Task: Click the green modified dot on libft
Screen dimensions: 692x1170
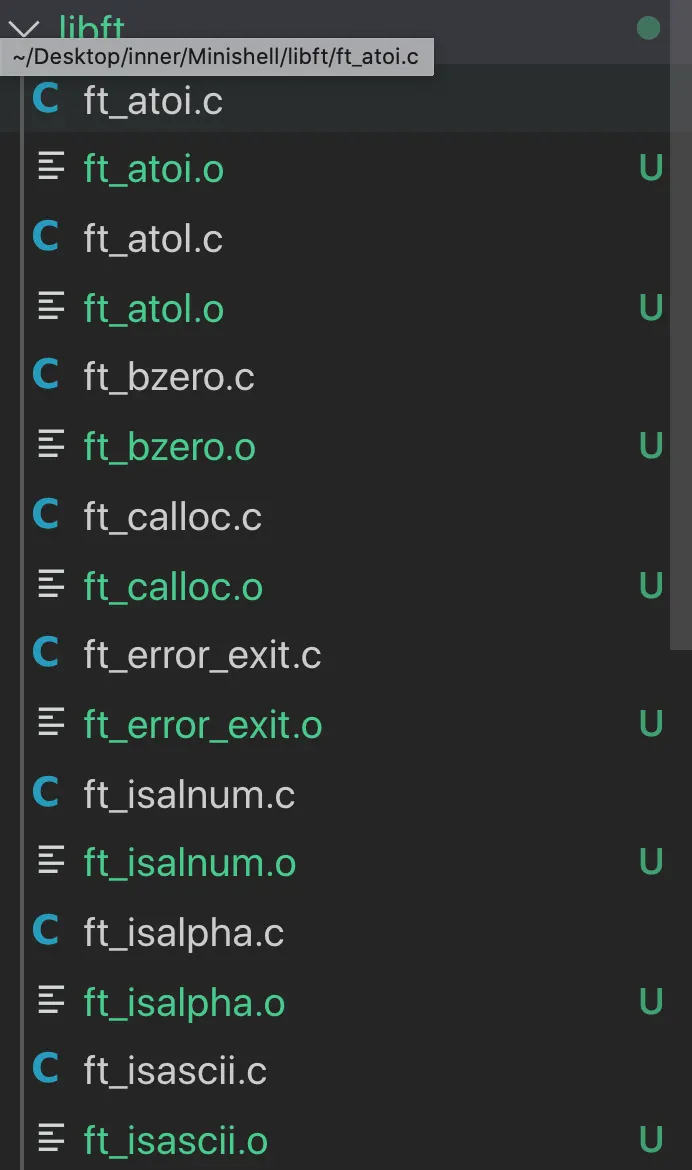Action: tap(648, 28)
